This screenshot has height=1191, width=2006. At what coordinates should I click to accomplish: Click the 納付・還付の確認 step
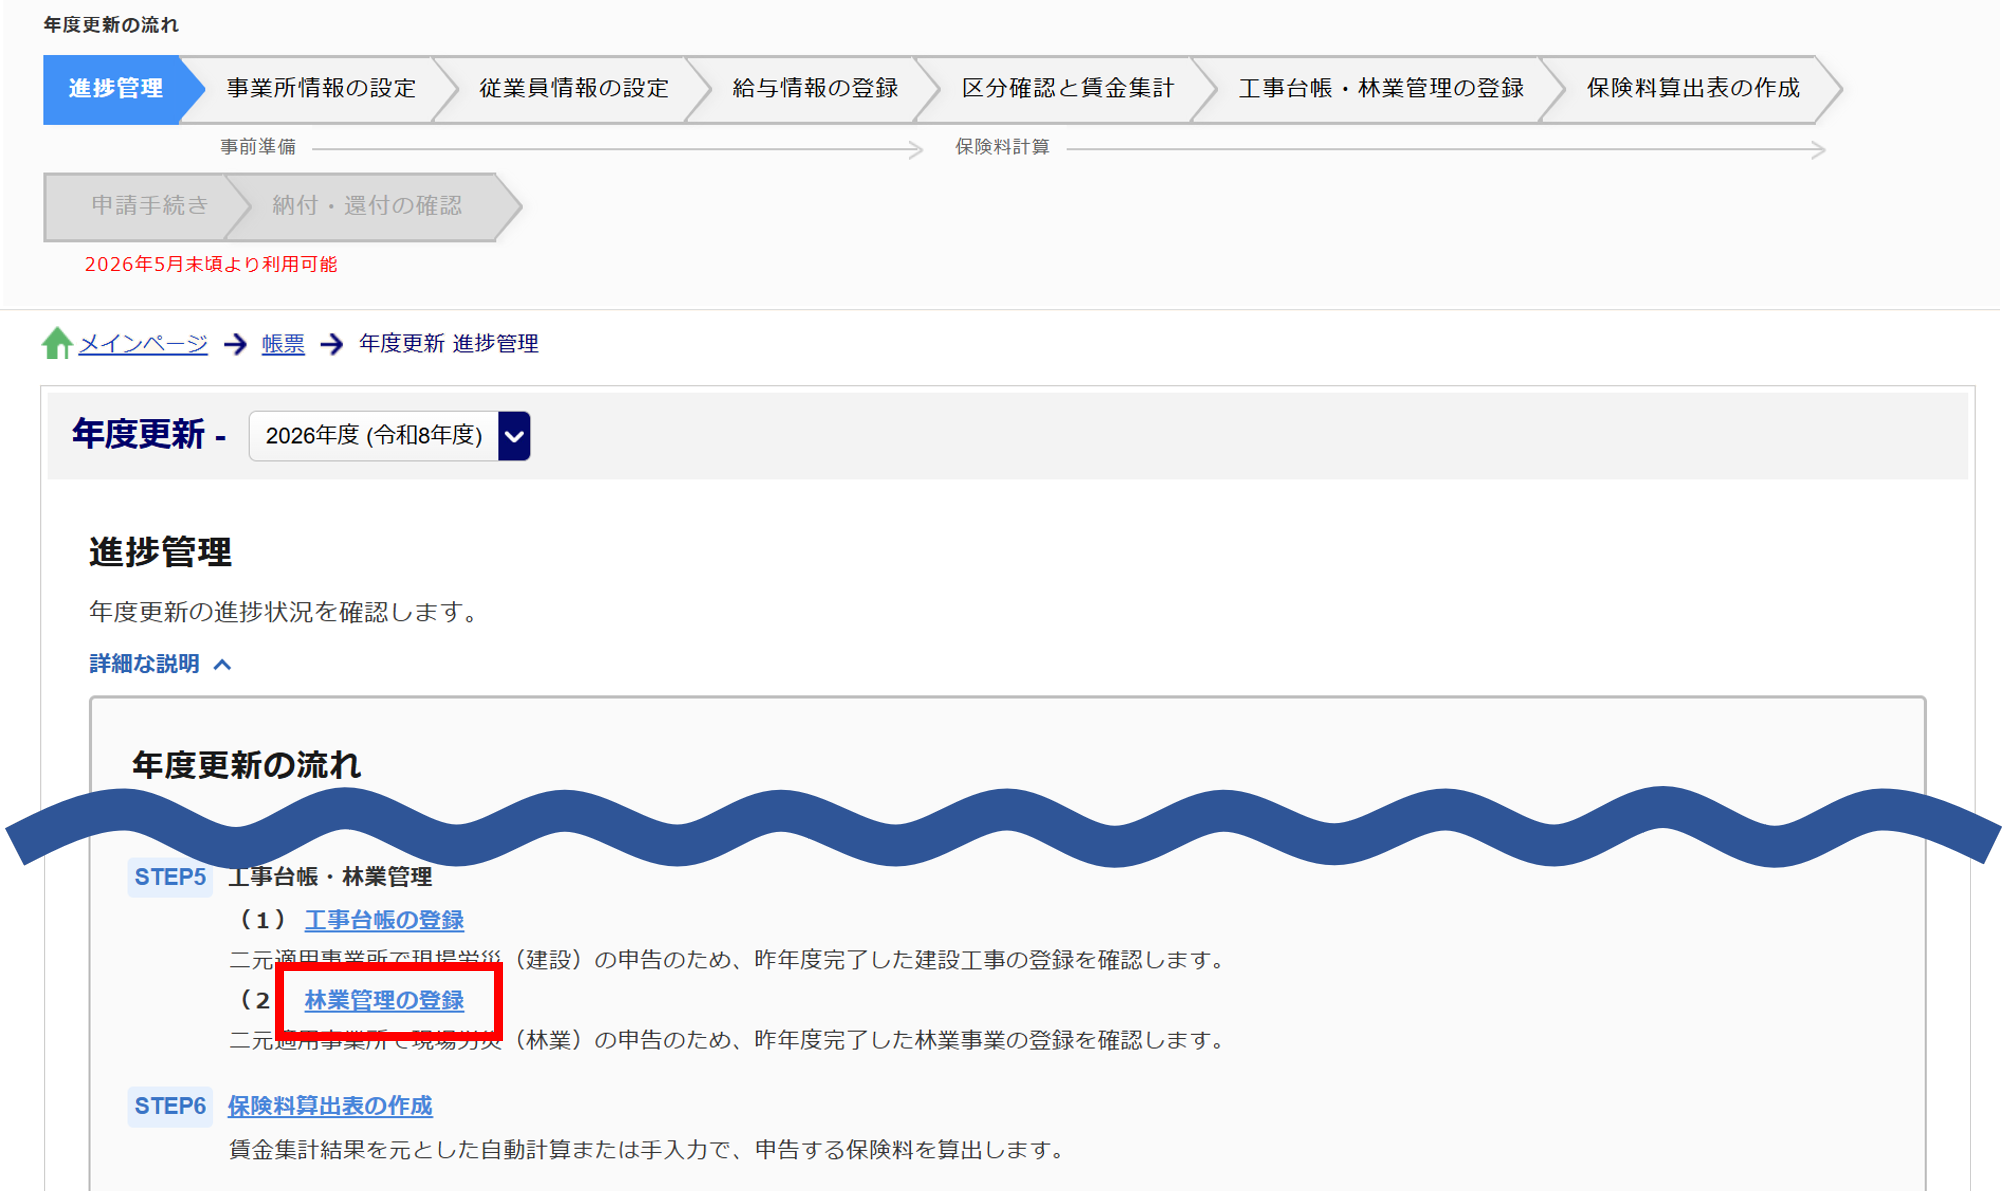pyautogui.click(x=367, y=206)
